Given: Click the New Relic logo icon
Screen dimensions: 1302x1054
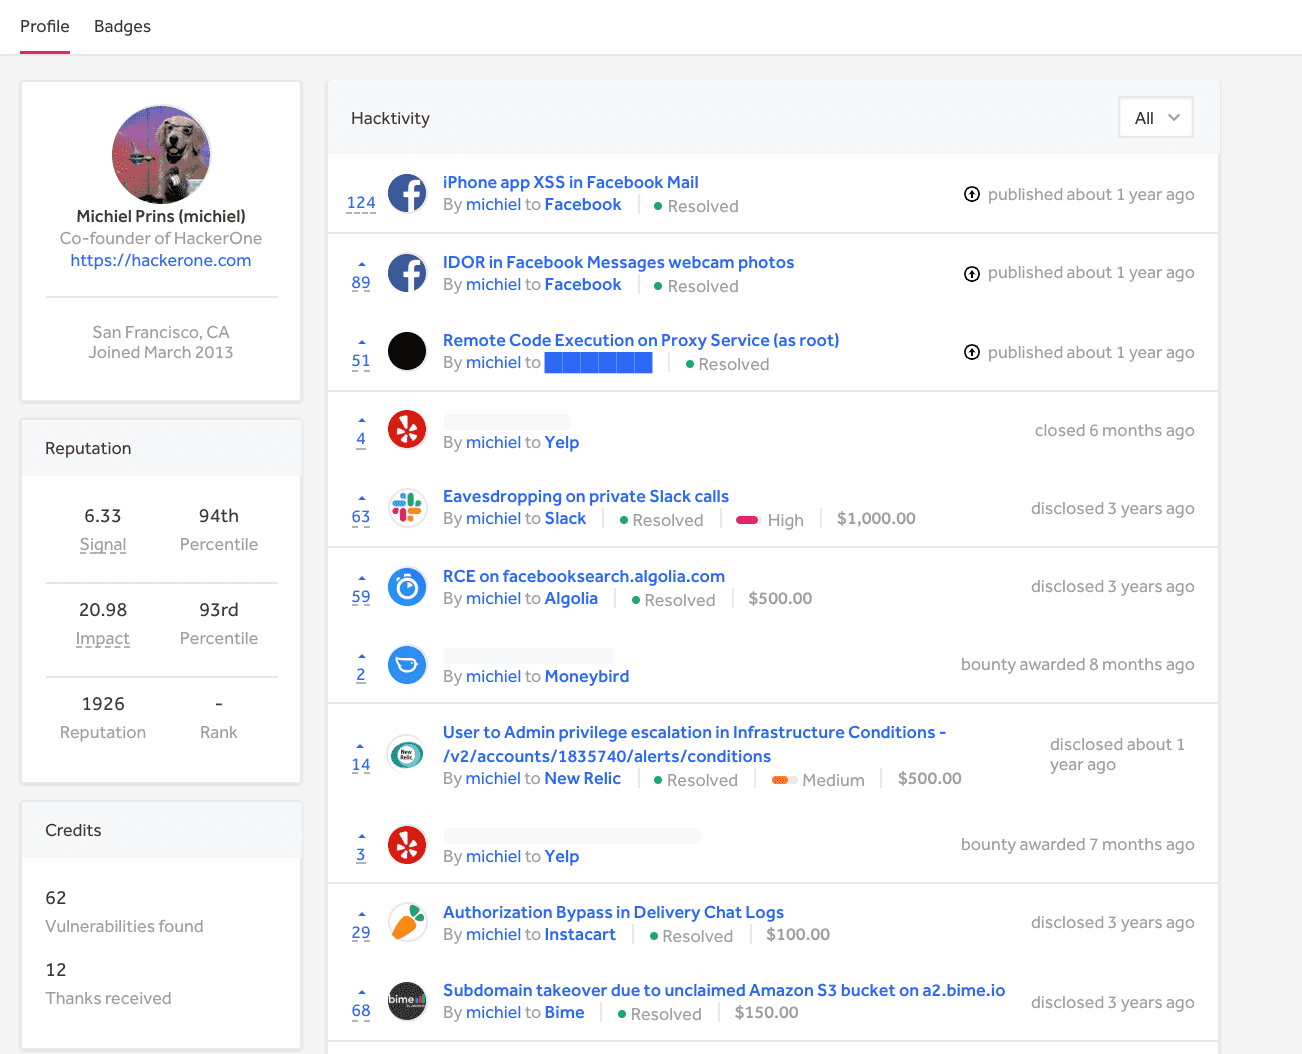Looking at the screenshot, I should click(407, 755).
